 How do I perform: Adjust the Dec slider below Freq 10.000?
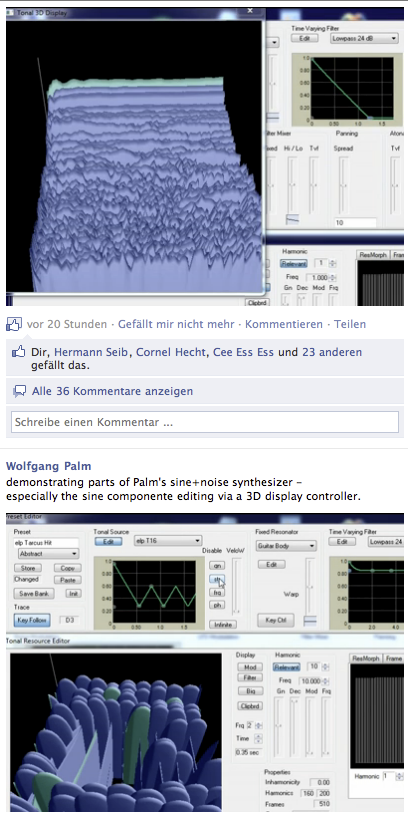click(x=295, y=726)
